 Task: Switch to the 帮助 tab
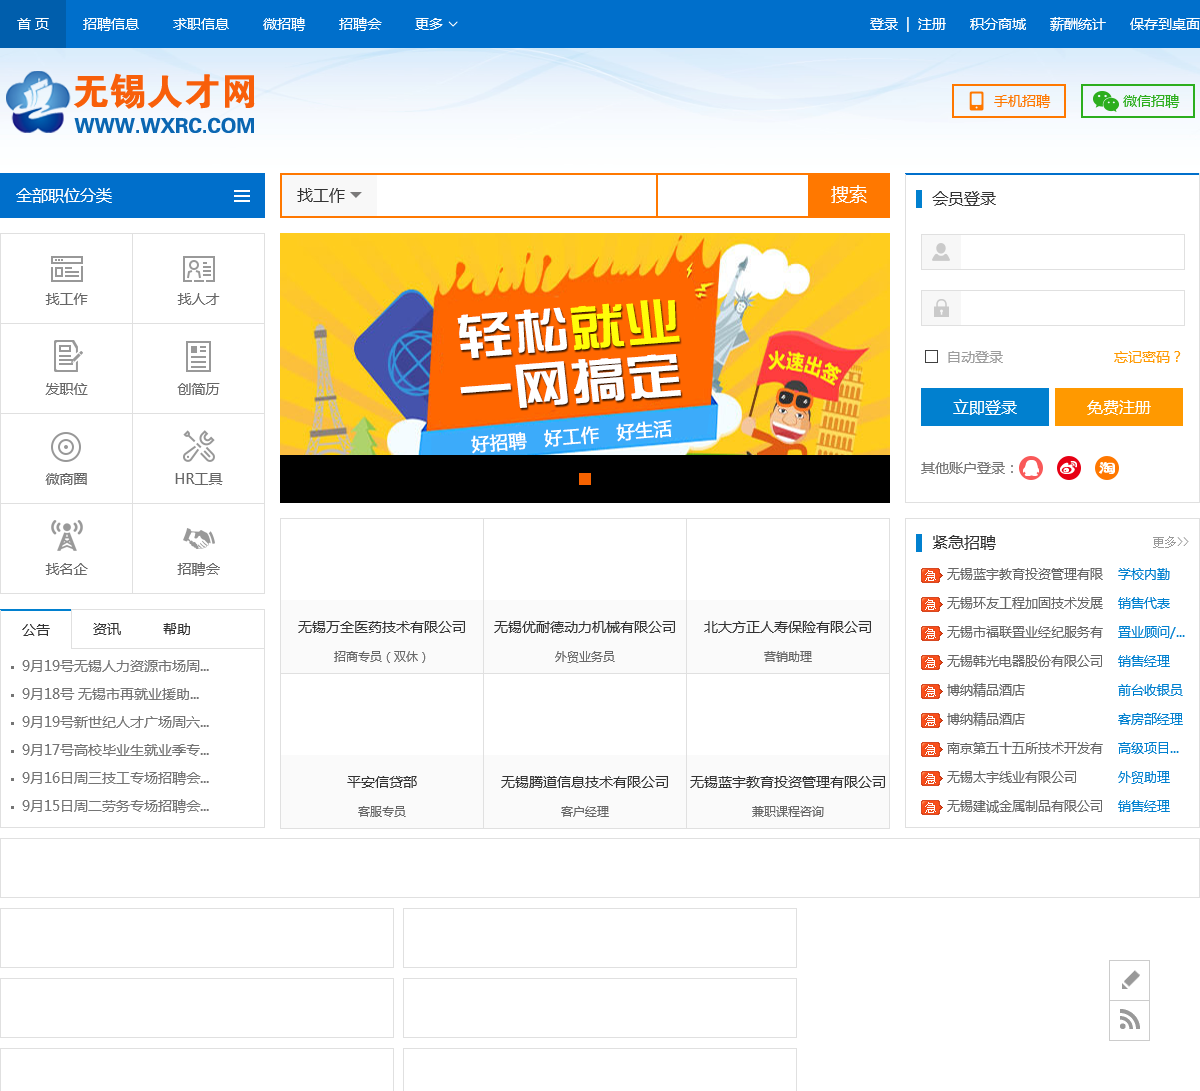point(177,629)
